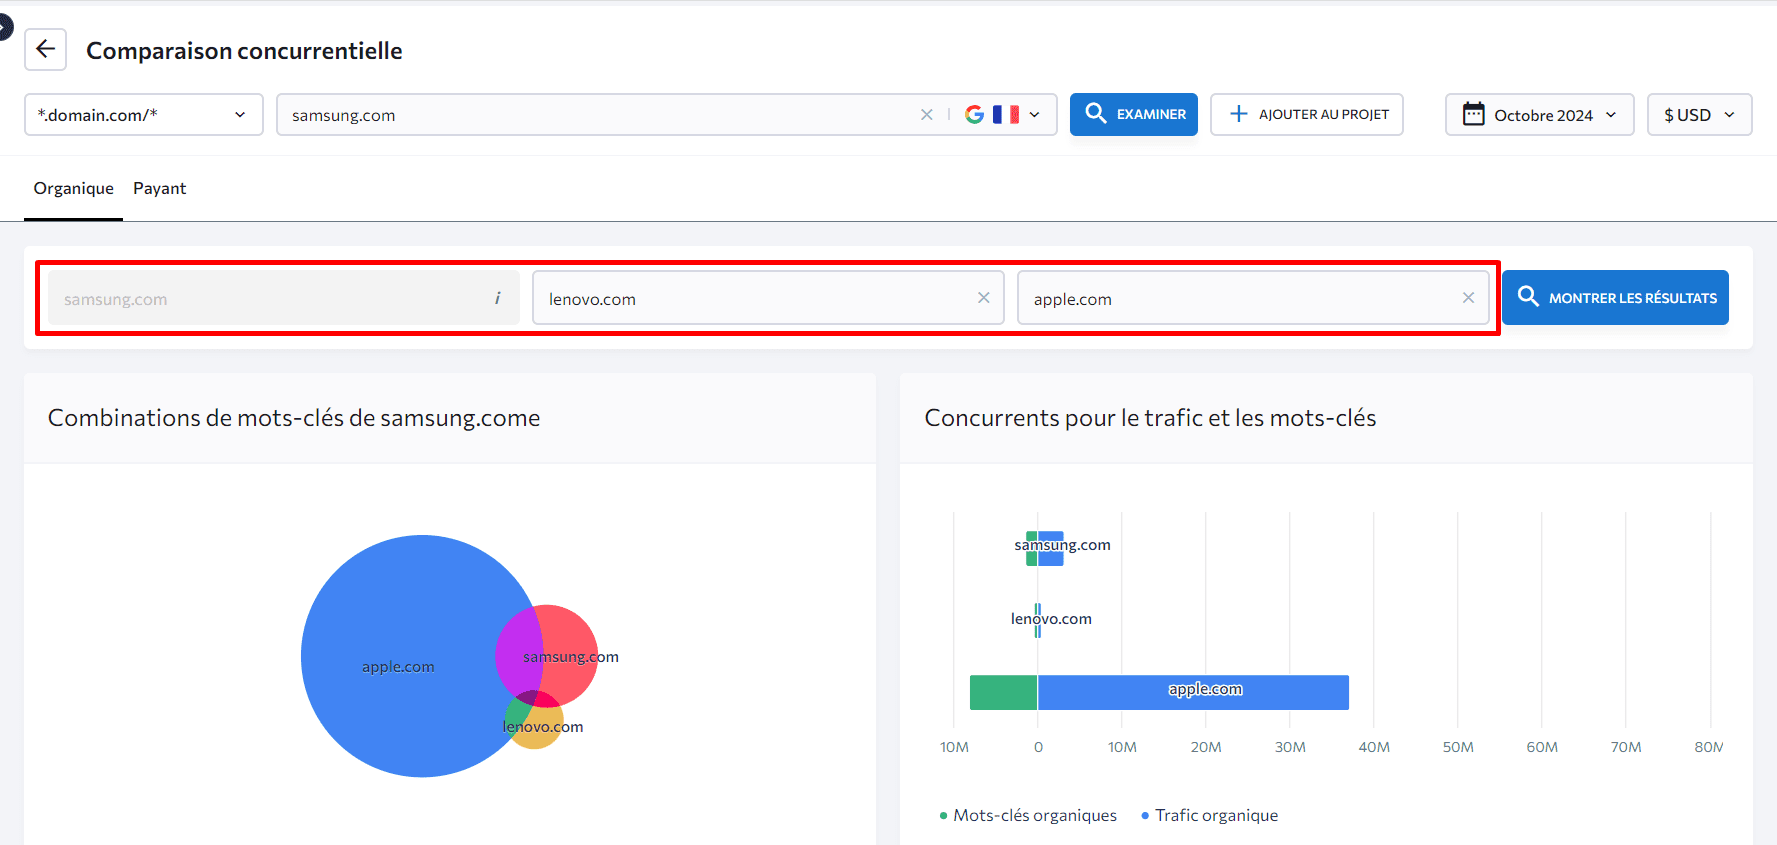
Task: Click the apple.com green keywords bar
Action: click(1004, 692)
